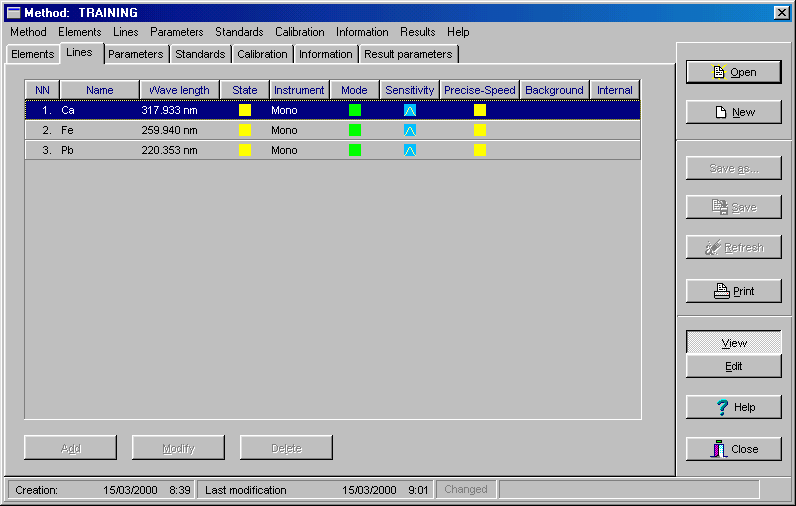
Task: Click the window icon in title bar
Action: click(14, 13)
